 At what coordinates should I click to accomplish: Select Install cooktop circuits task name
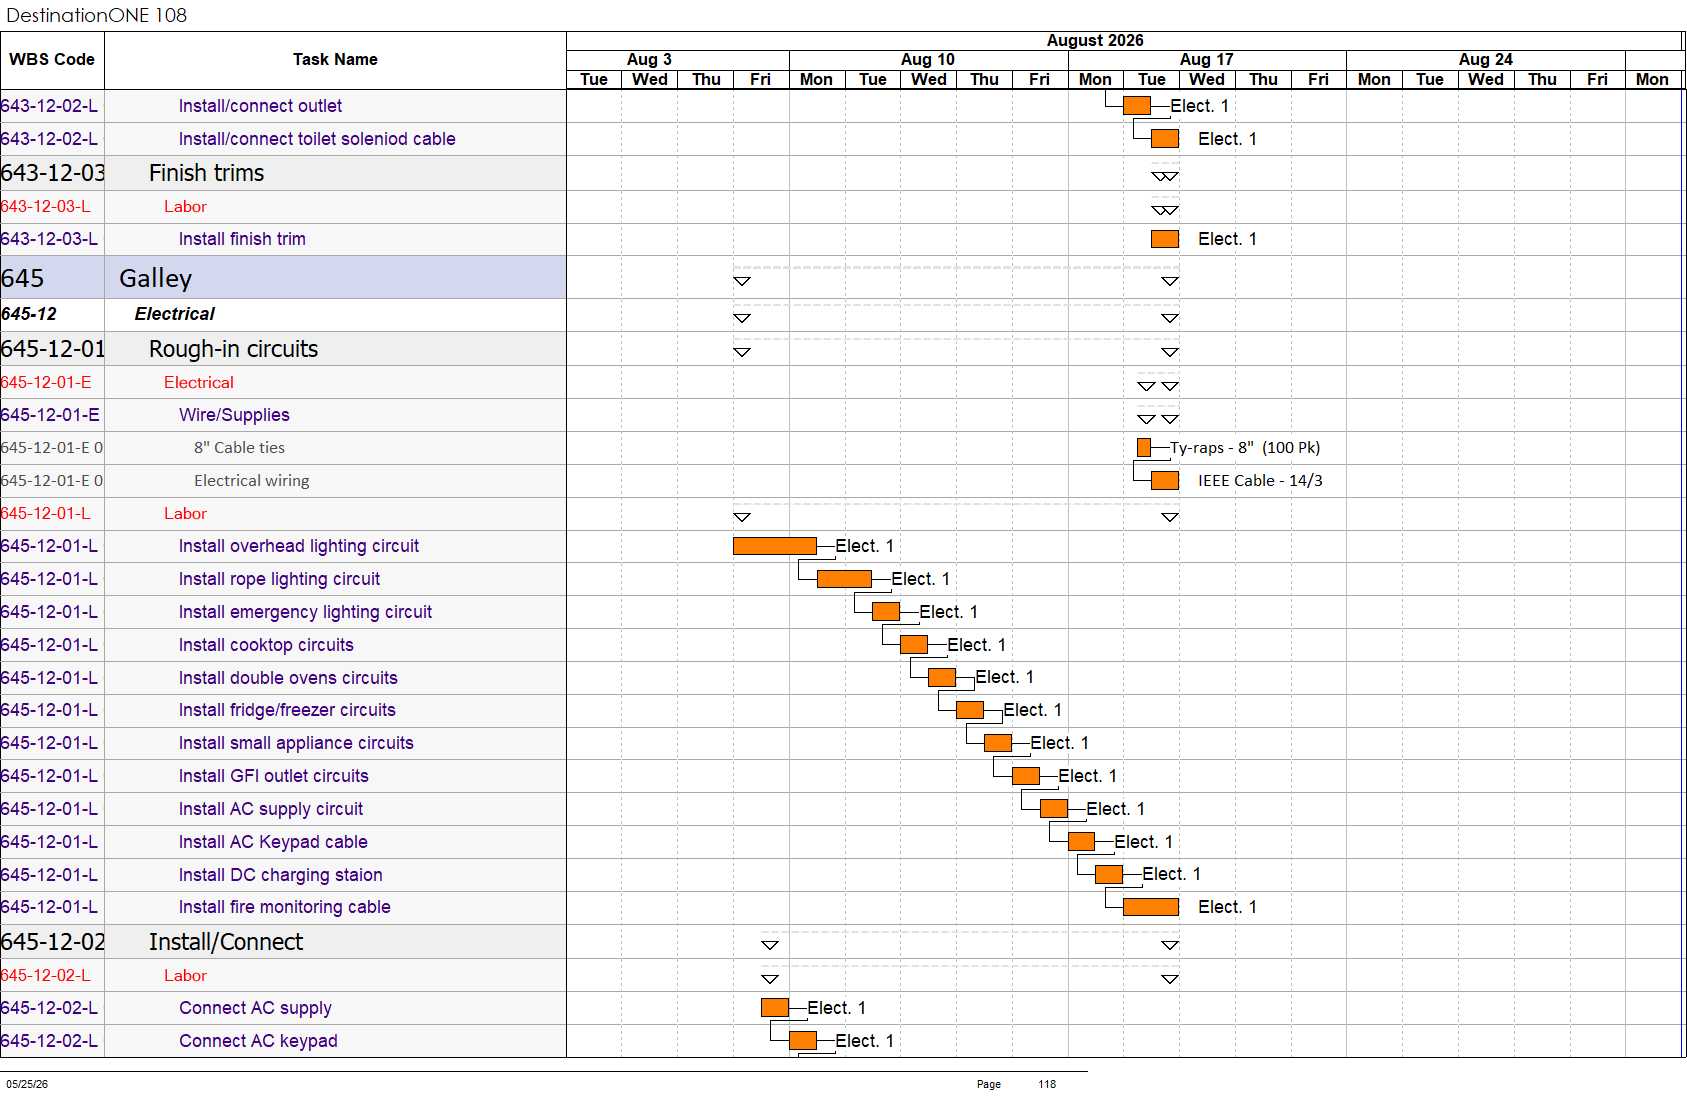(266, 645)
